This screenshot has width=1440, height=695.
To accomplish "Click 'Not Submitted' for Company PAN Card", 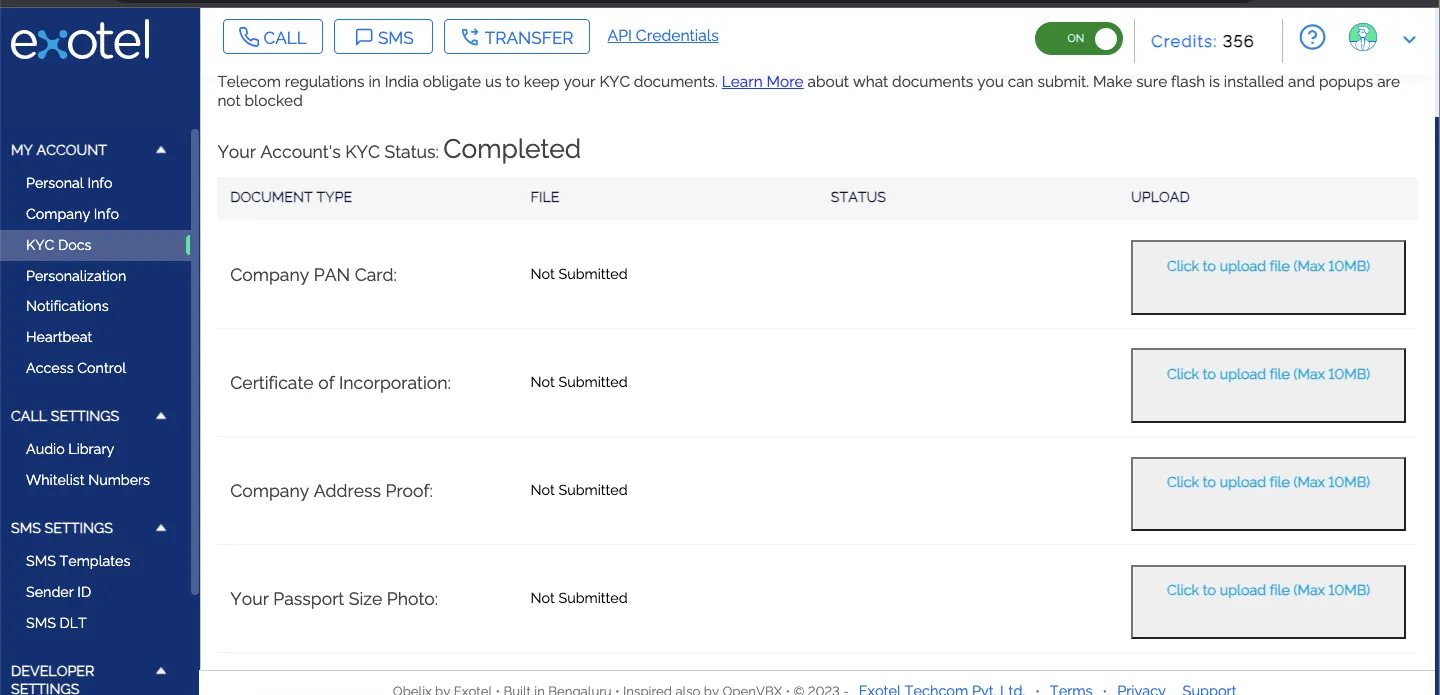I will click(579, 274).
